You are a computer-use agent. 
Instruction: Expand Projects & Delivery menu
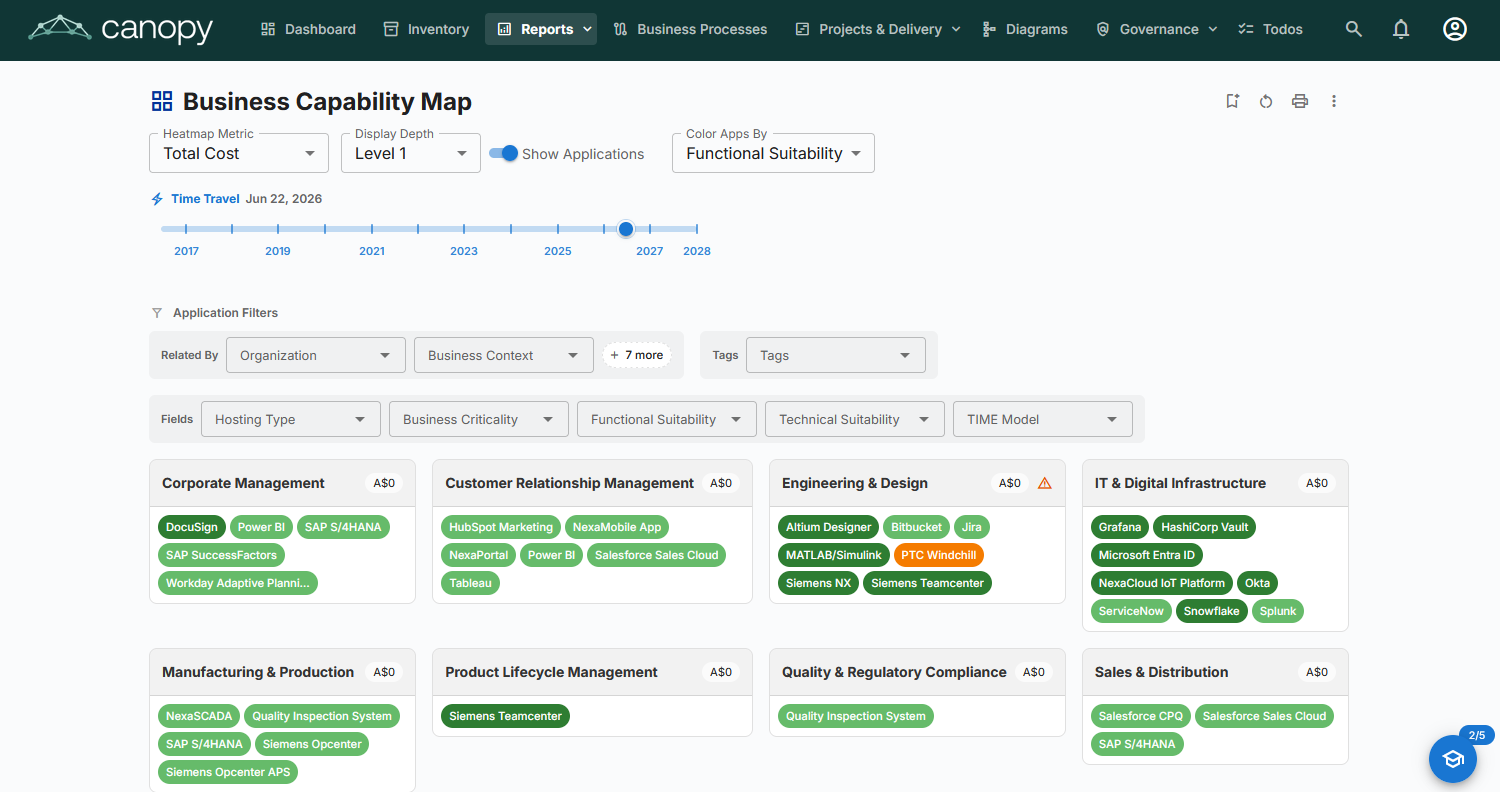pos(878,29)
